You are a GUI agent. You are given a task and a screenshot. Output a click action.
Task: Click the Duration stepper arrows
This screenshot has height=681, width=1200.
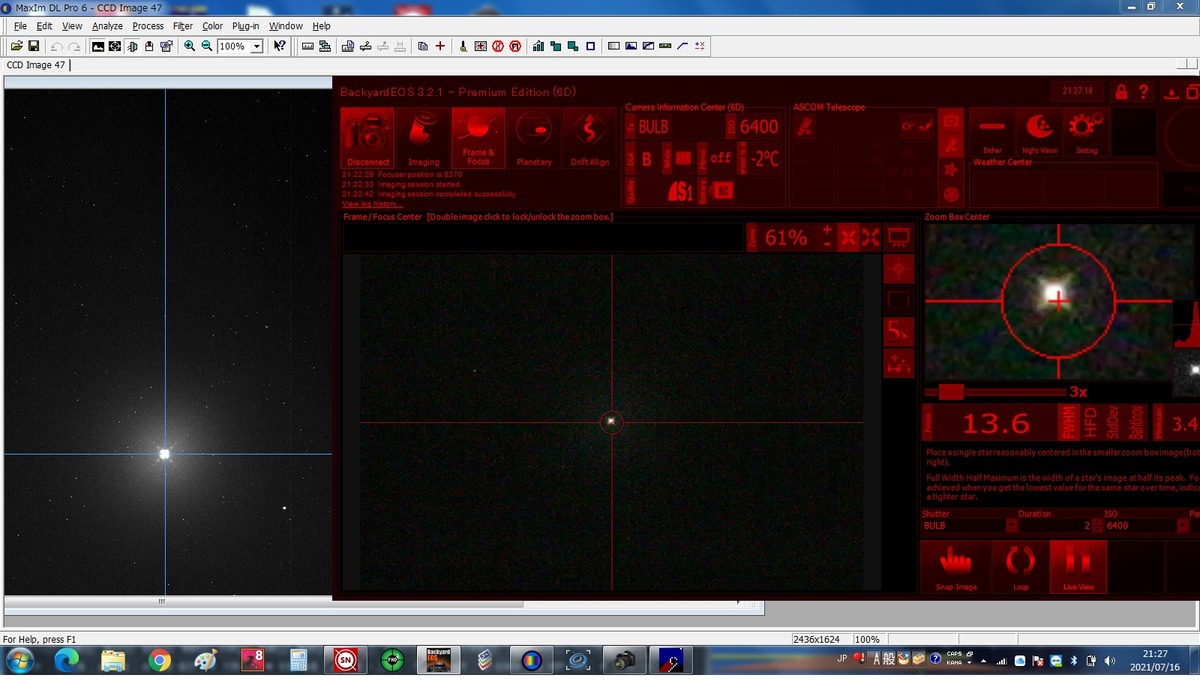[1098, 525]
